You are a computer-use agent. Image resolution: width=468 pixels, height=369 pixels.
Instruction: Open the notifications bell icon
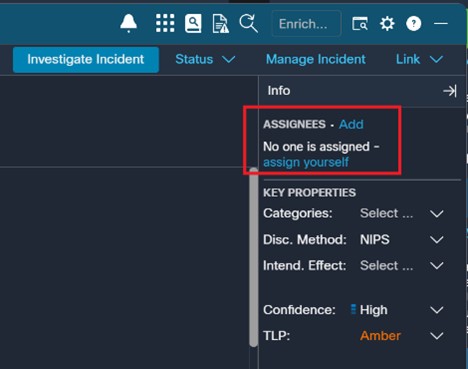pyautogui.click(x=128, y=23)
